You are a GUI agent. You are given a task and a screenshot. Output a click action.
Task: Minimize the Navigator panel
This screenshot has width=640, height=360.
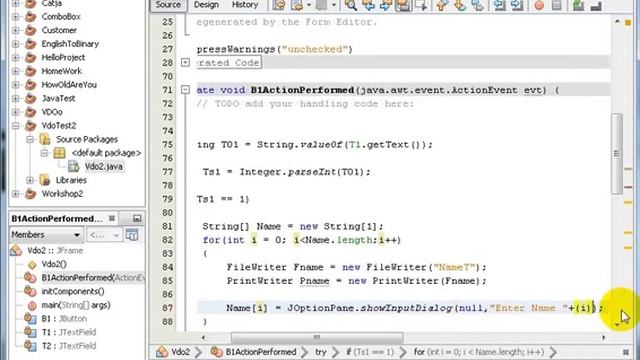(x=137, y=218)
